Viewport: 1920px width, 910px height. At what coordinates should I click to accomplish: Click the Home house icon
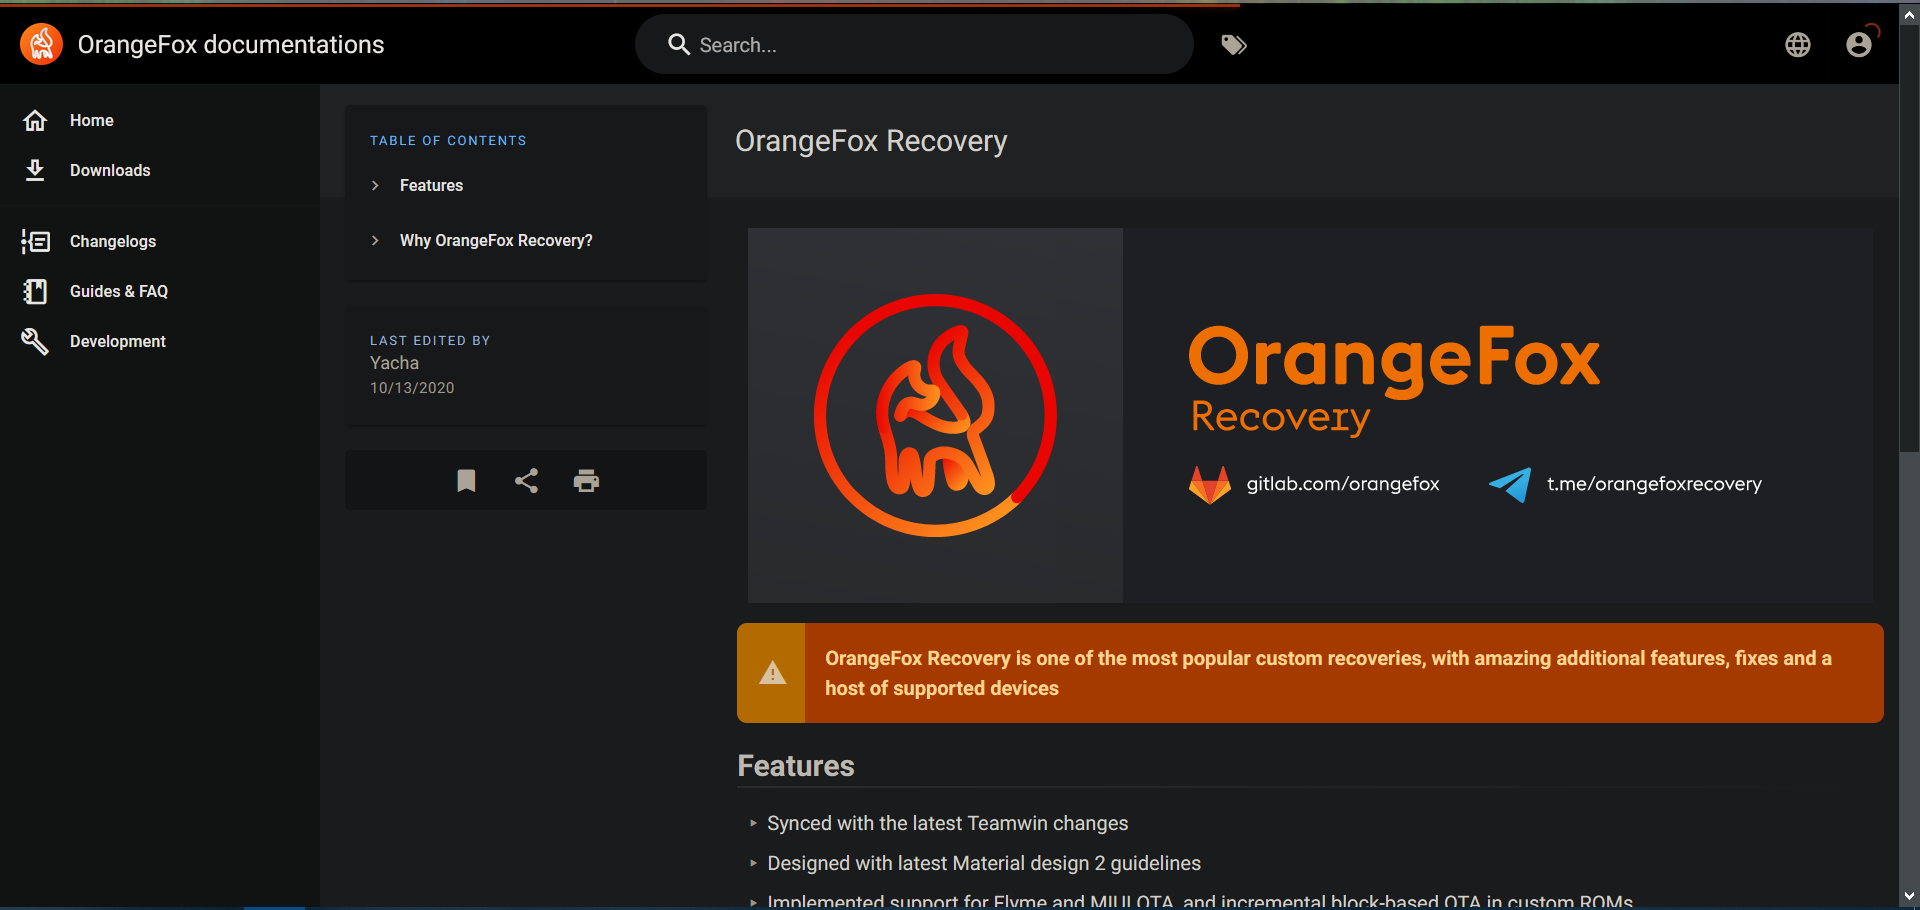[35, 120]
